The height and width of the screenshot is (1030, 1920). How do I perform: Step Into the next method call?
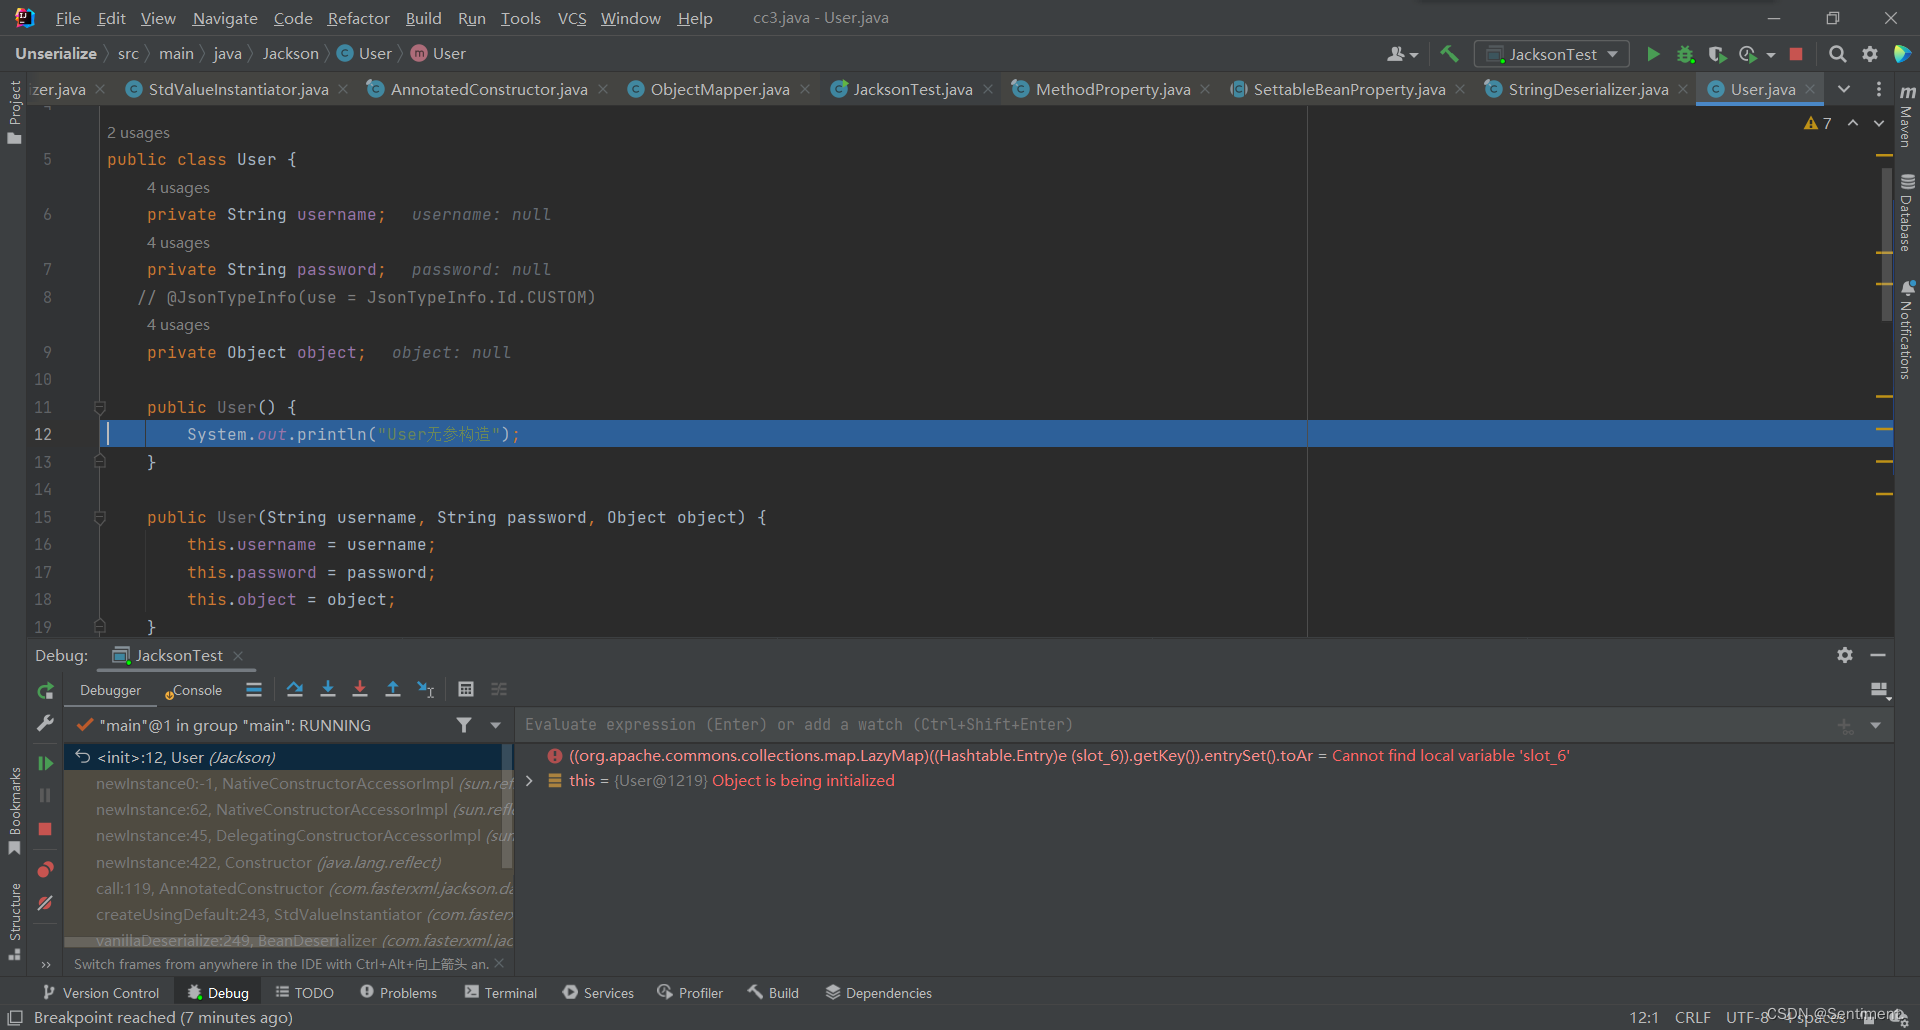coord(327,689)
